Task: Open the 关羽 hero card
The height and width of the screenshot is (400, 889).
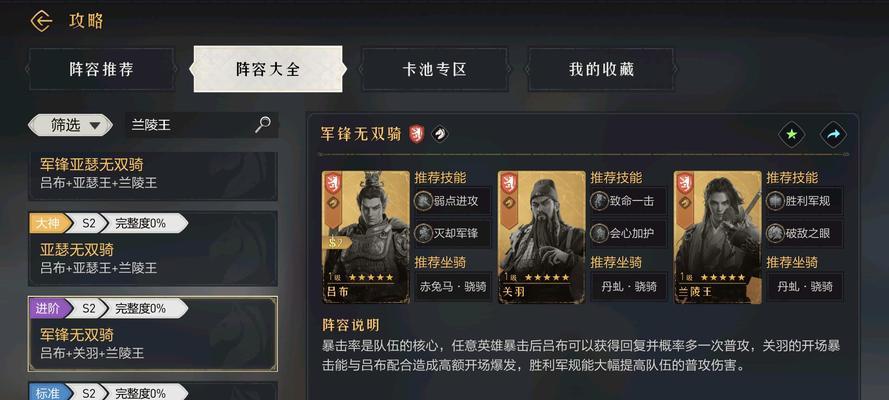Action: click(x=542, y=237)
